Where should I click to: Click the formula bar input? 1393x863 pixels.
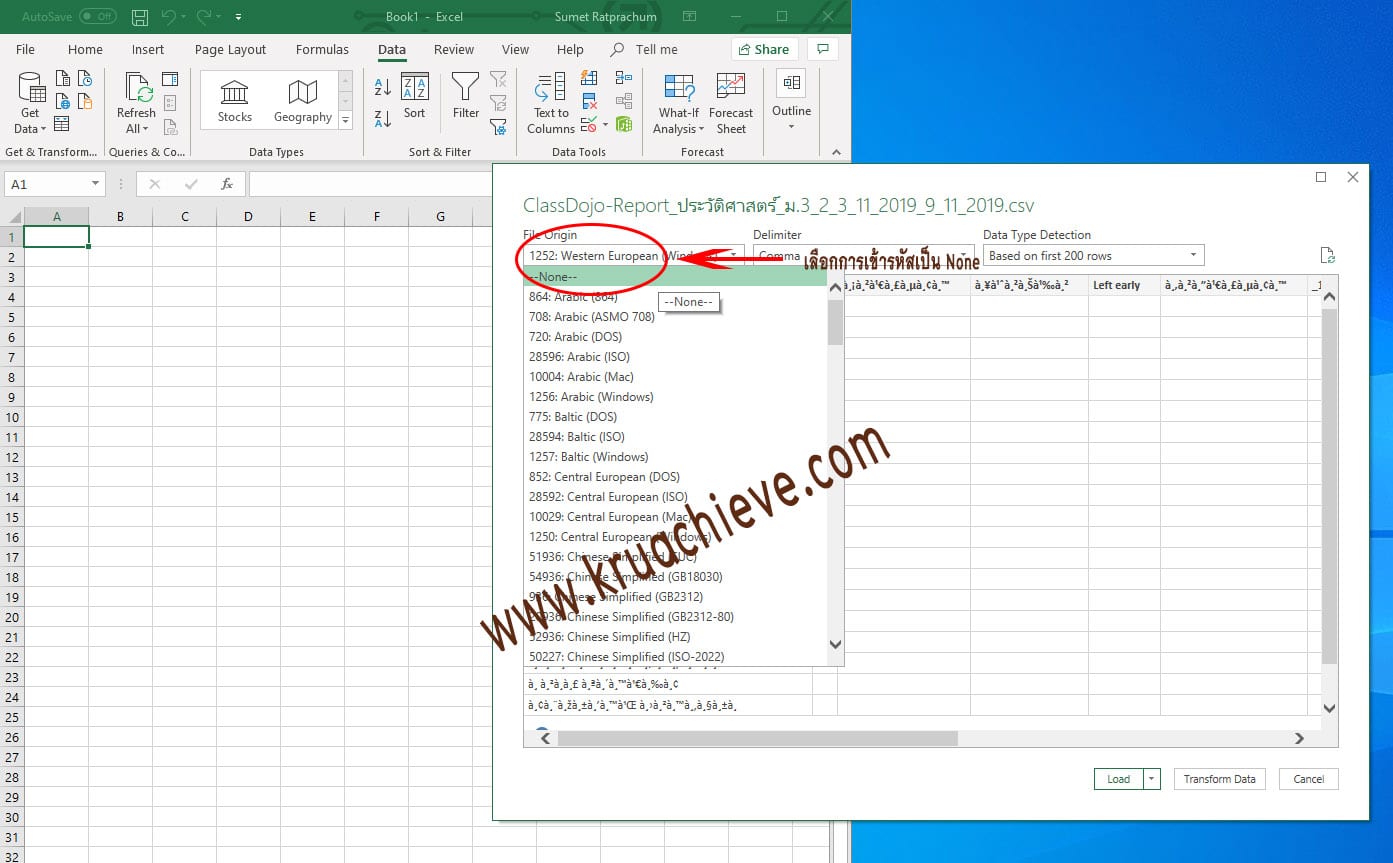tap(372, 184)
